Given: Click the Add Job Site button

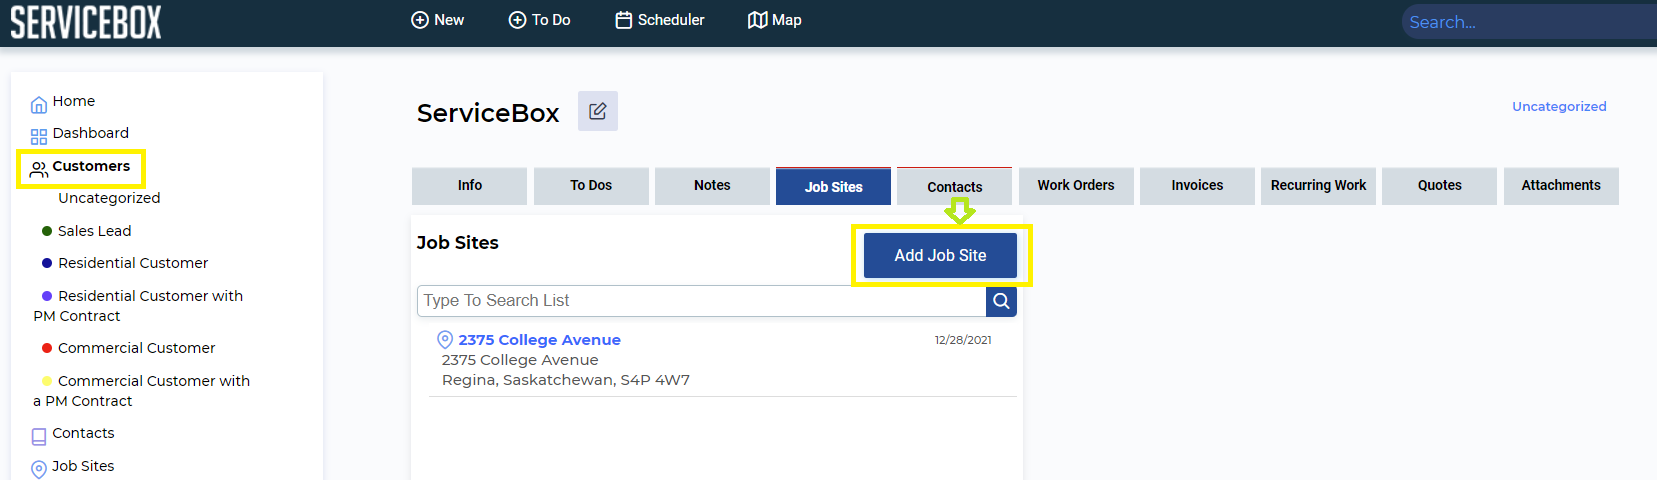Looking at the screenshot, I should (940, 256).
